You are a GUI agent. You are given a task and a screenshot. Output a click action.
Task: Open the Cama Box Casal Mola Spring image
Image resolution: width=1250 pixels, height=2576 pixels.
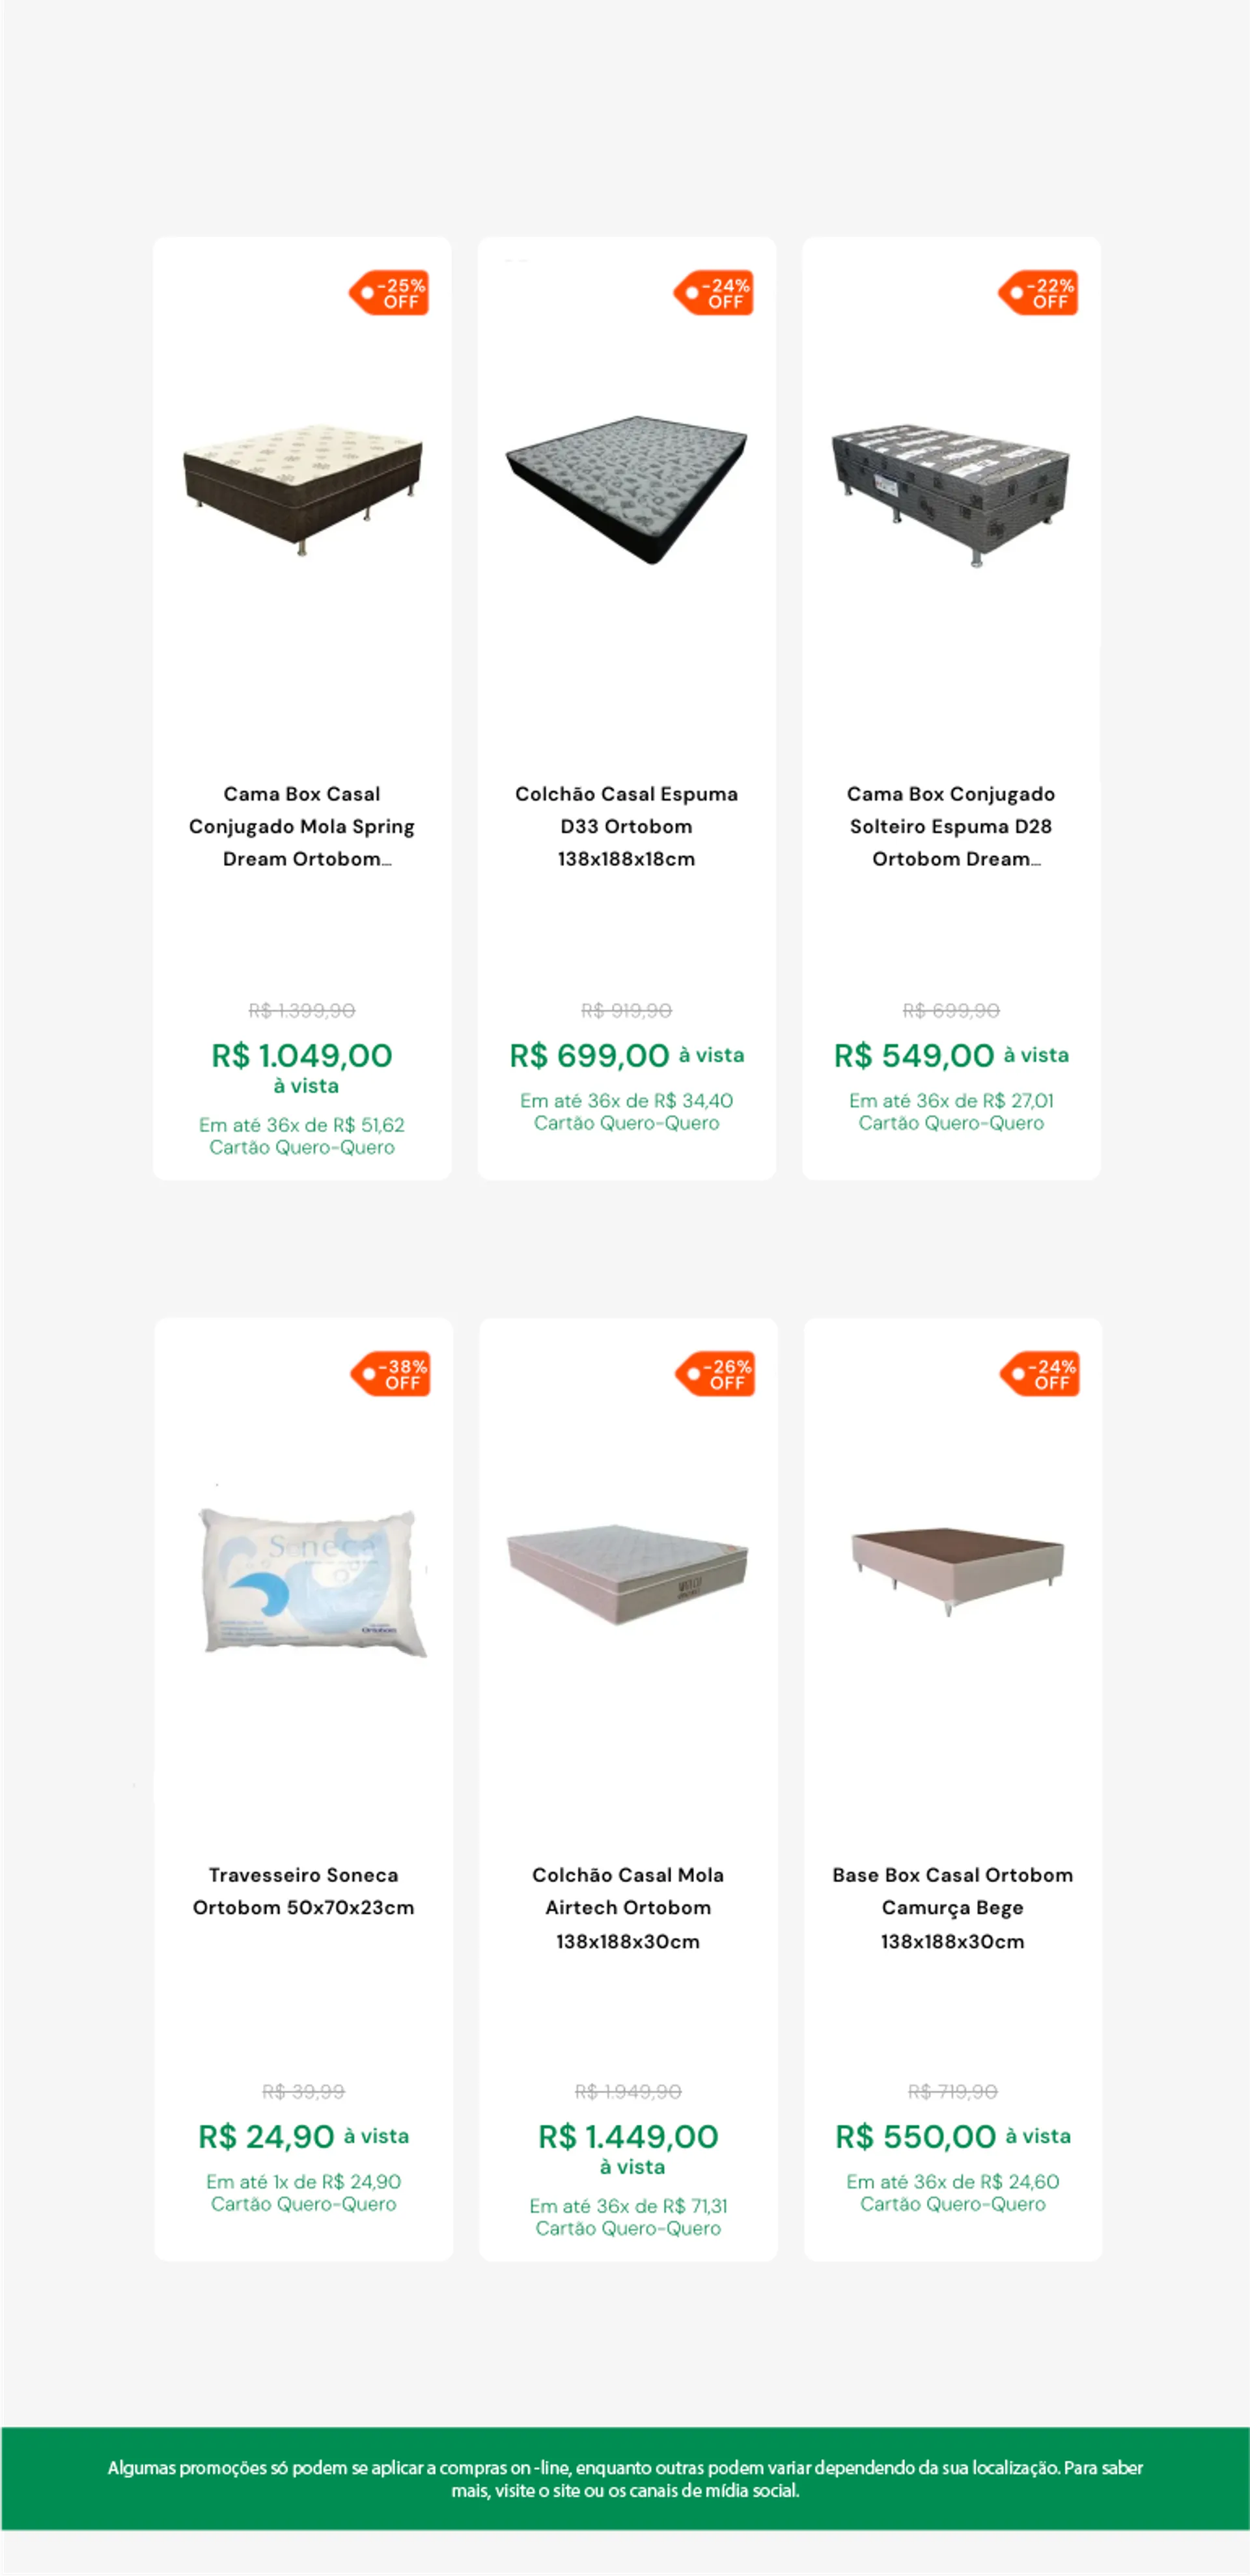coord(302,489)
